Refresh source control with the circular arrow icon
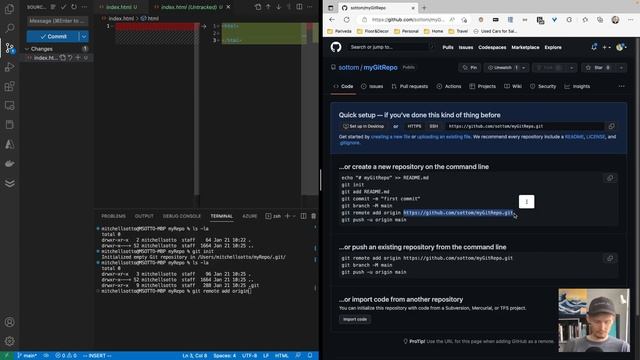 74,7
